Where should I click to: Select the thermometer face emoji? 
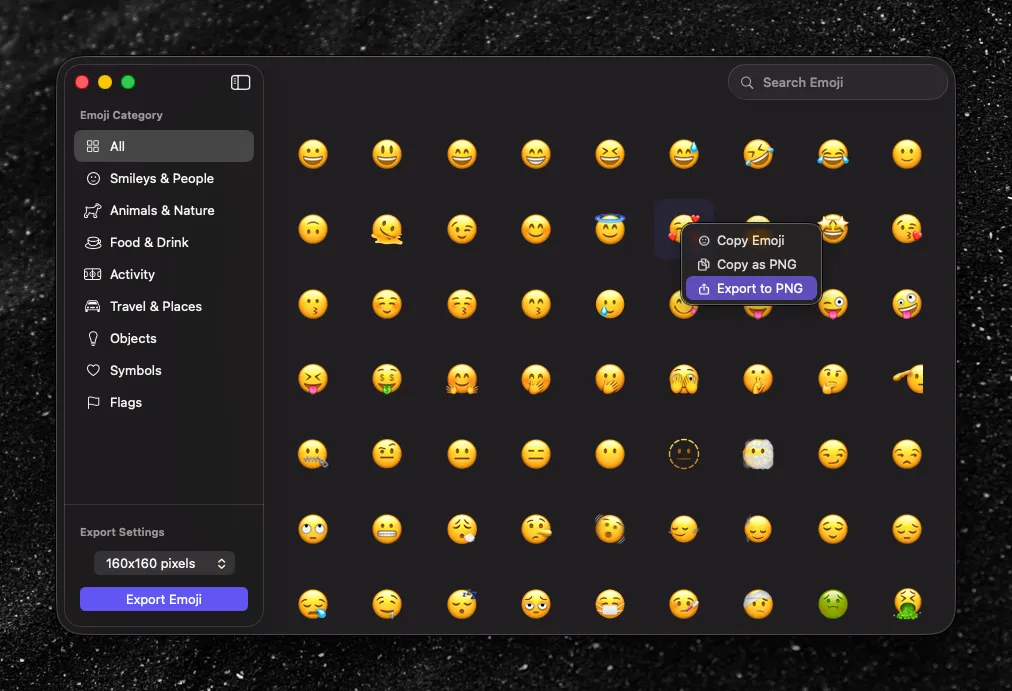click(x=684, y=604)
